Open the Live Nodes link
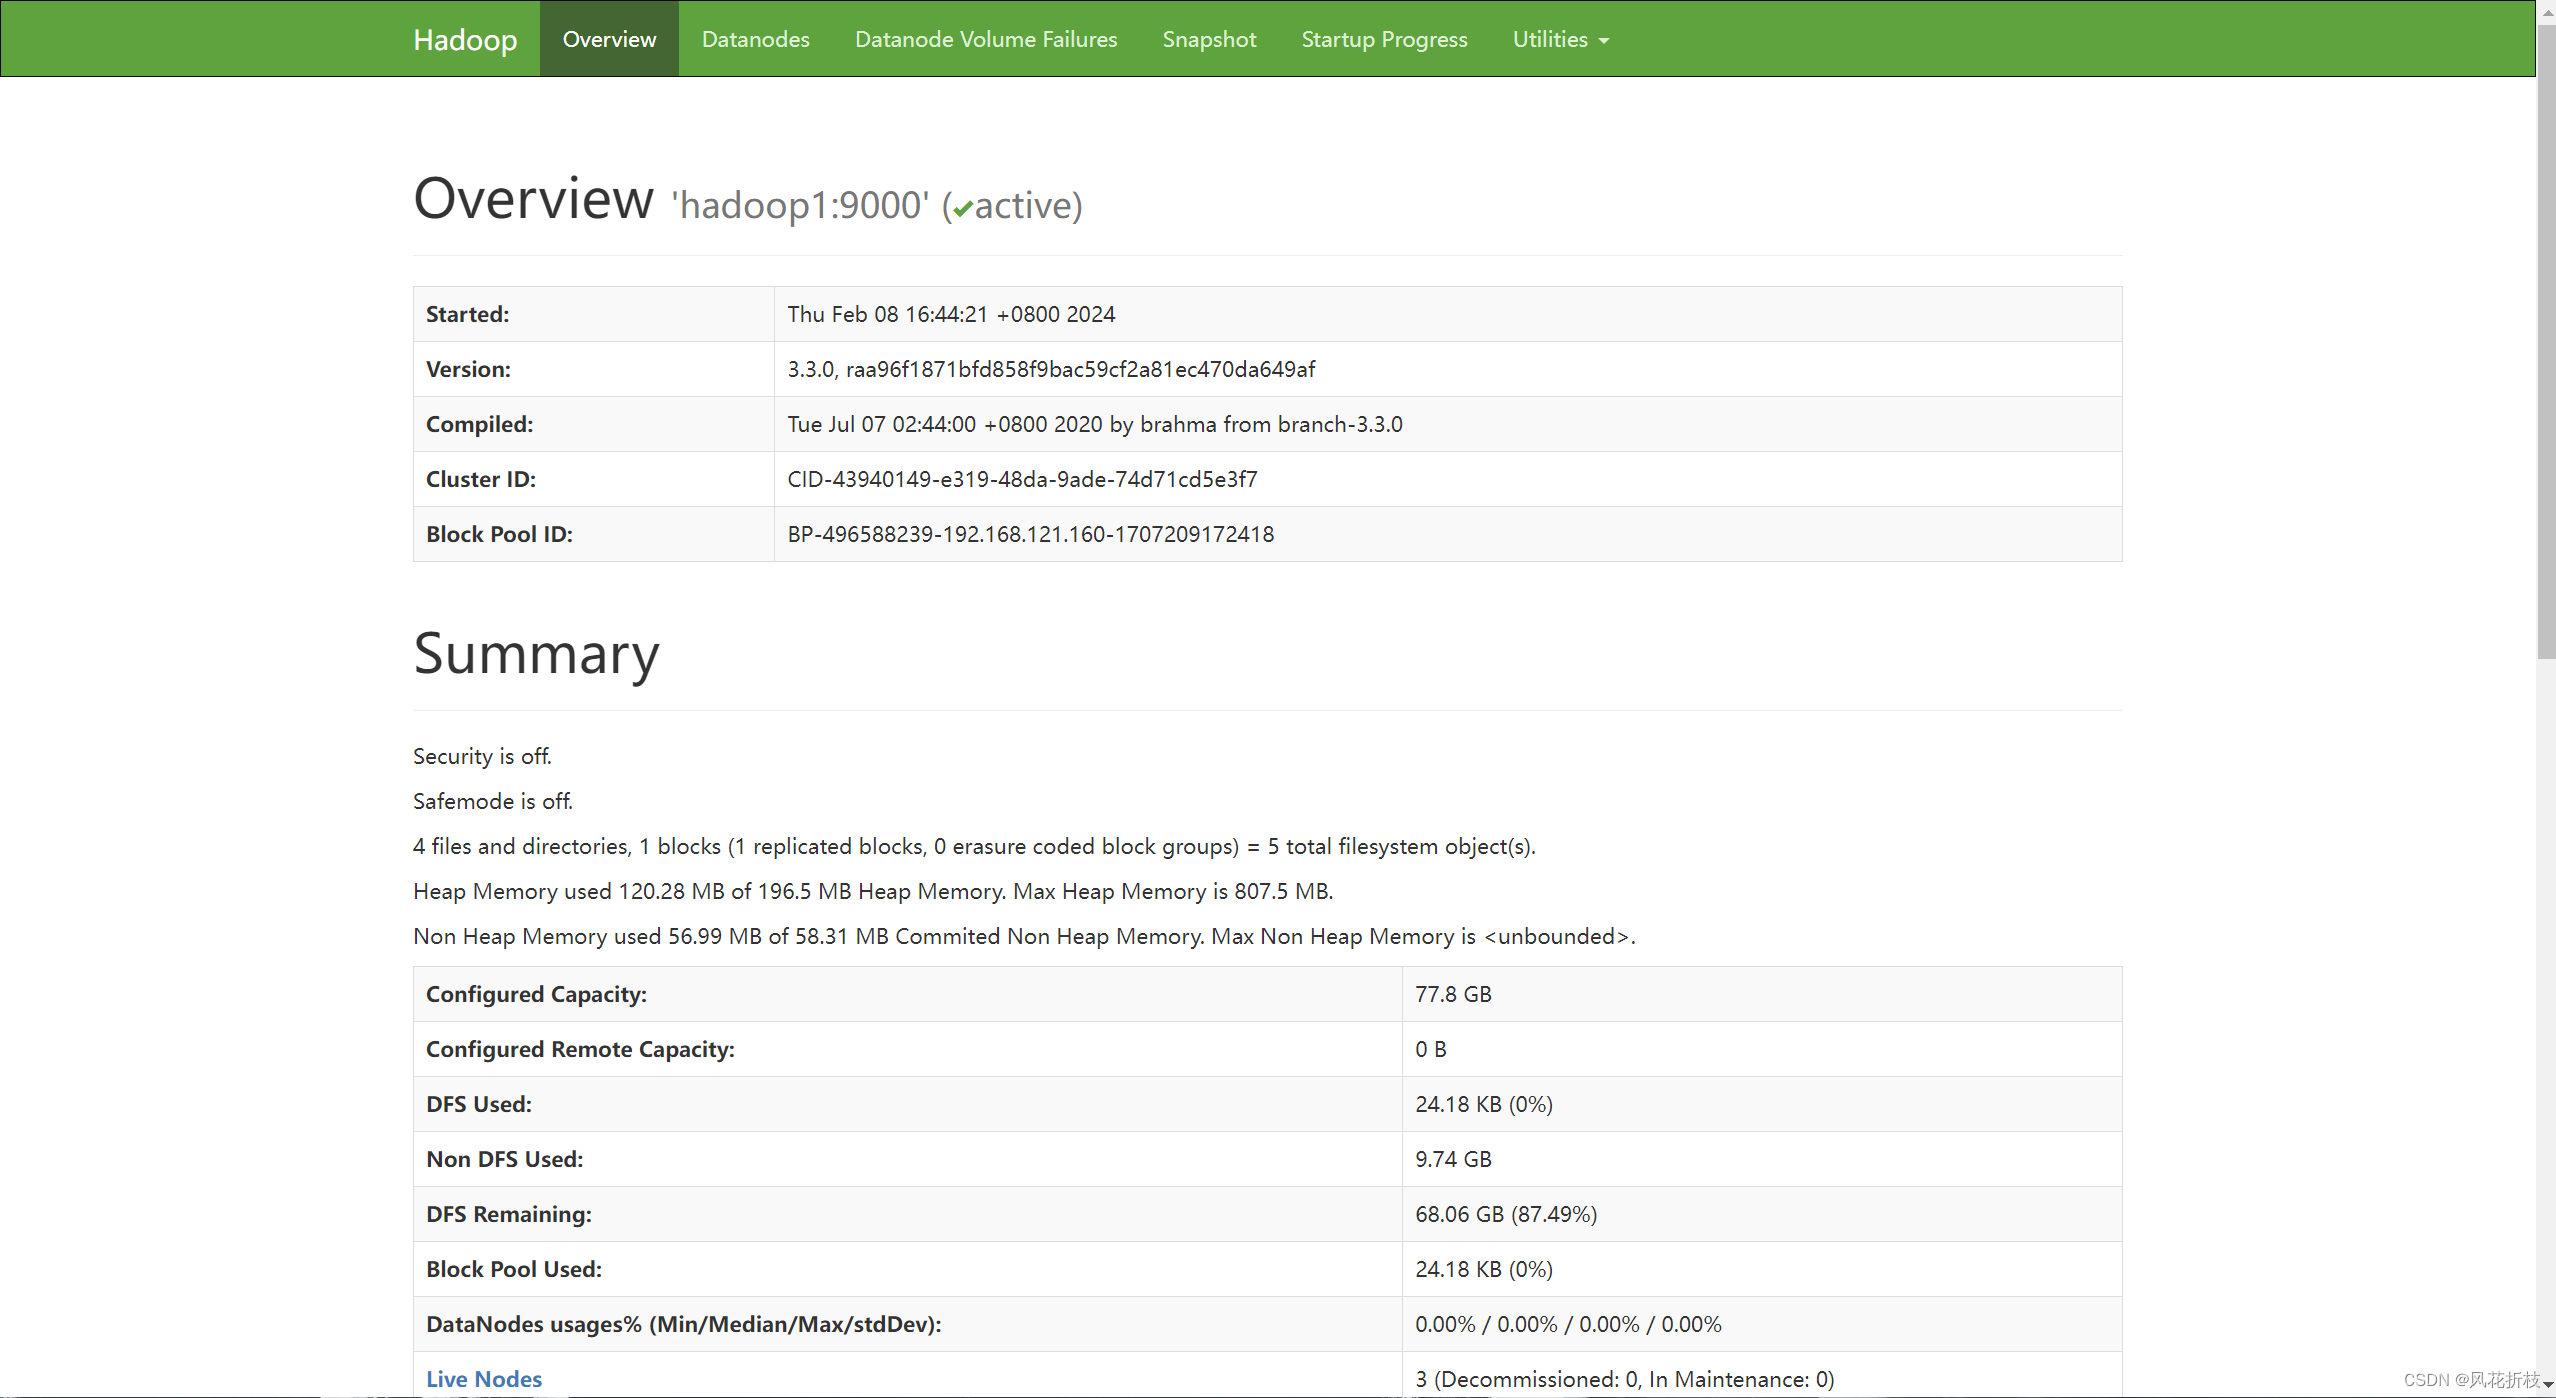The image size is (2556, 1398). [x=484, y=1379]
